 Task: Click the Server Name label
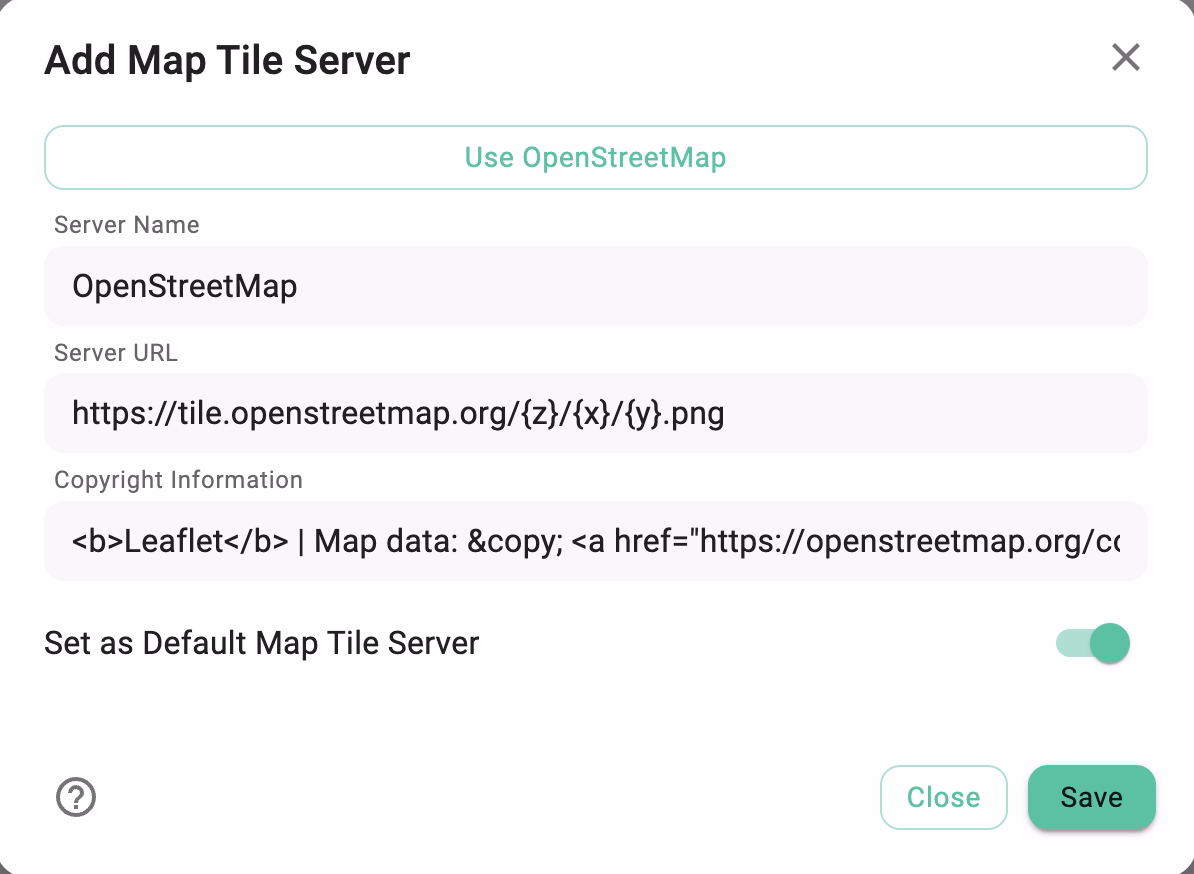[126, 225]
